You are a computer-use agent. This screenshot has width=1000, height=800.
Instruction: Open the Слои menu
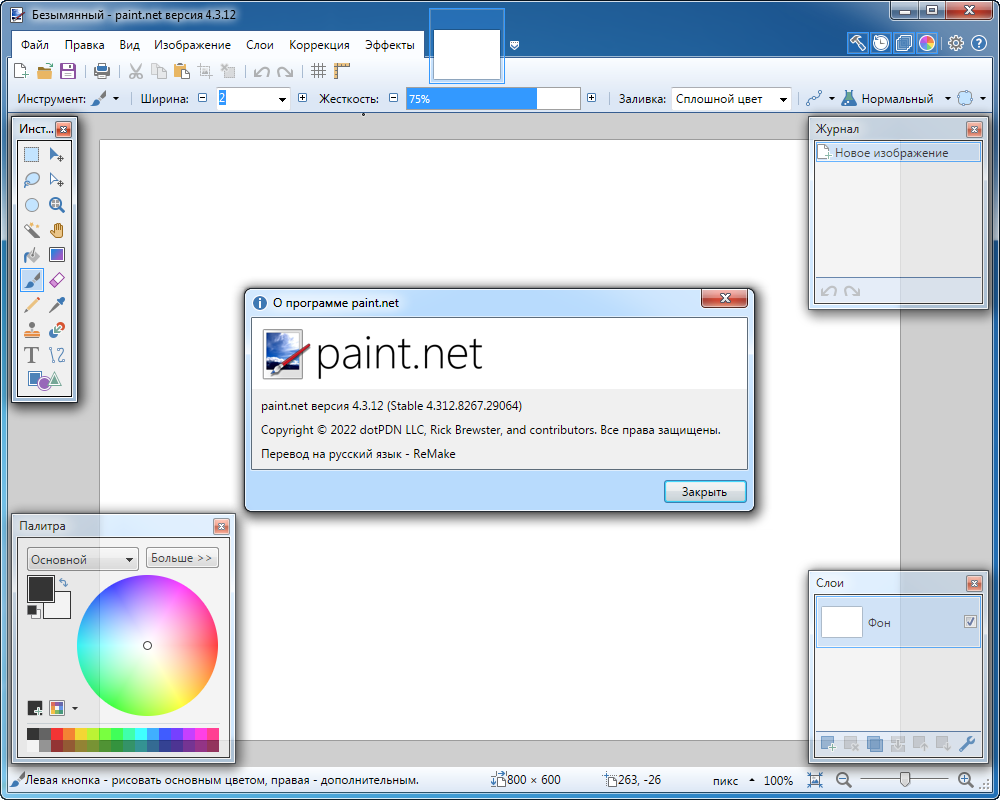tap(260, 45)
